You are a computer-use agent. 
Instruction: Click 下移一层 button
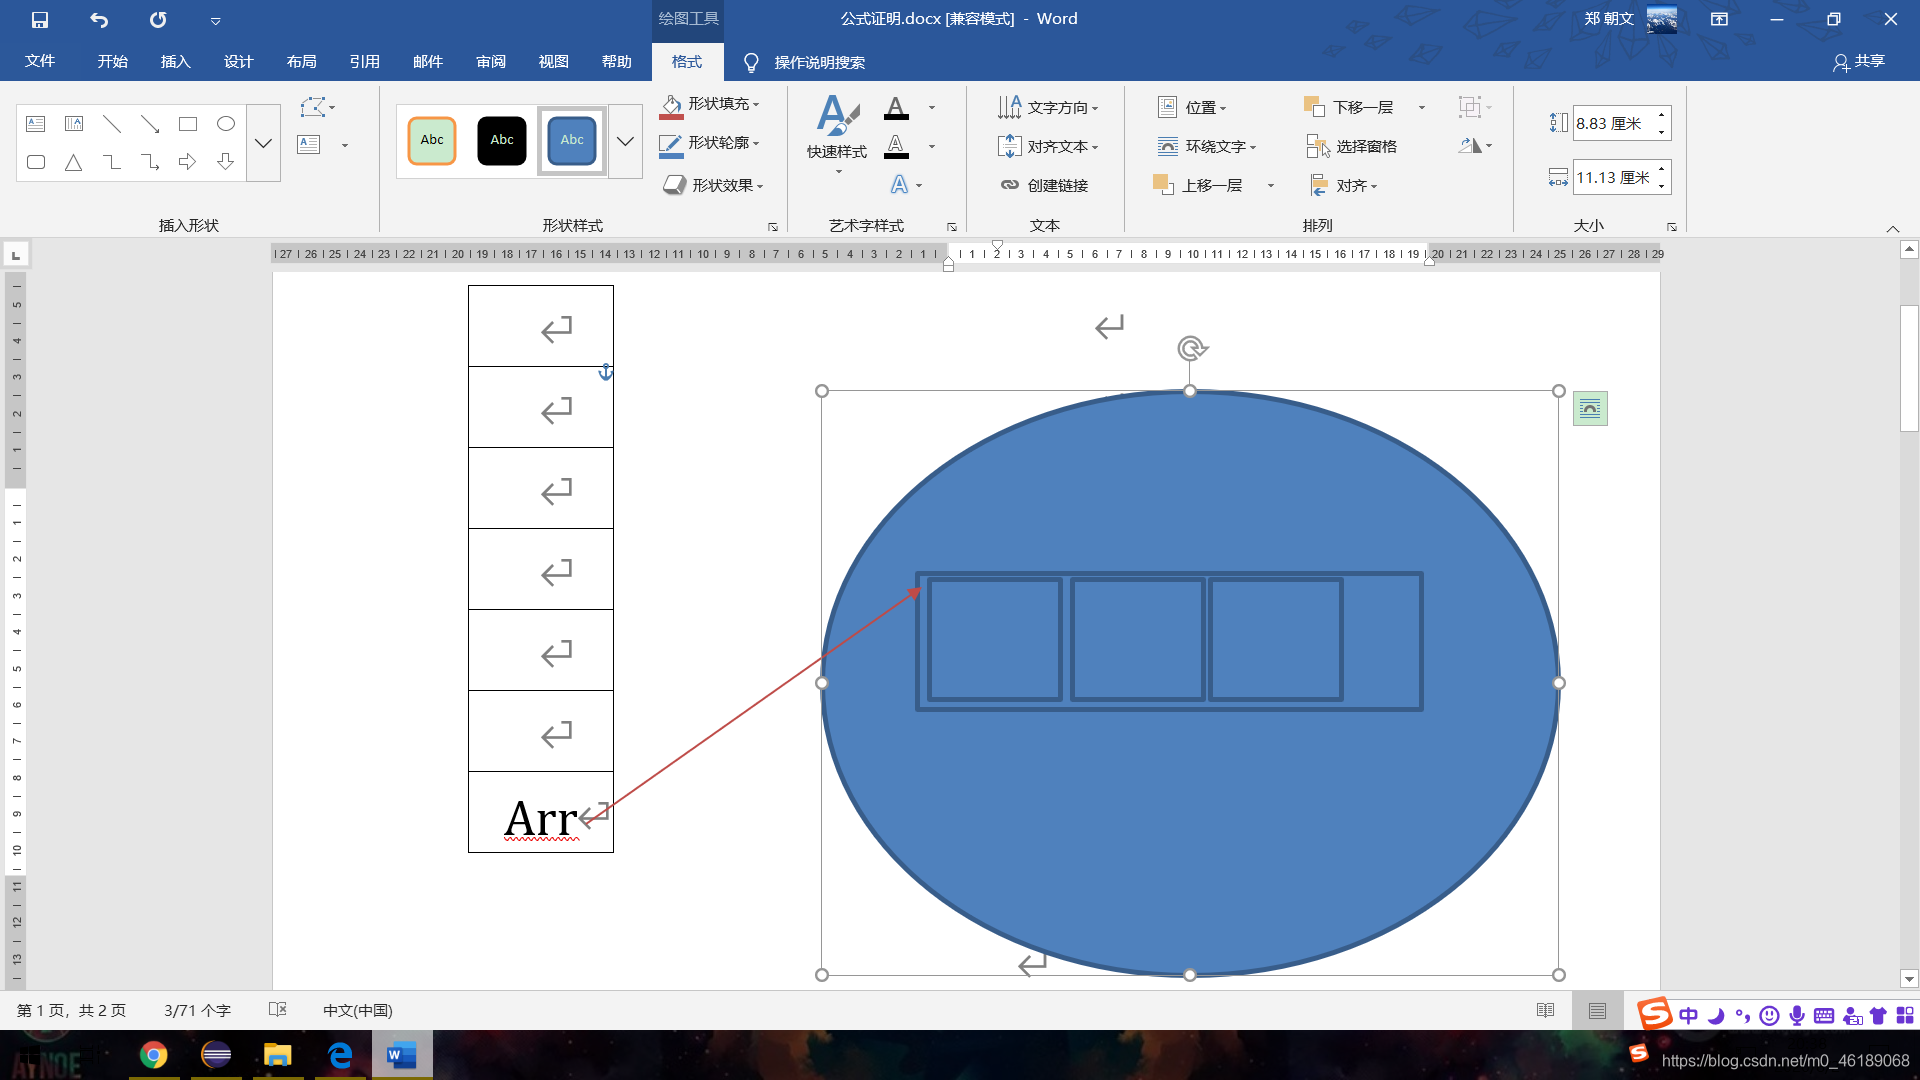click(1350, 107)
